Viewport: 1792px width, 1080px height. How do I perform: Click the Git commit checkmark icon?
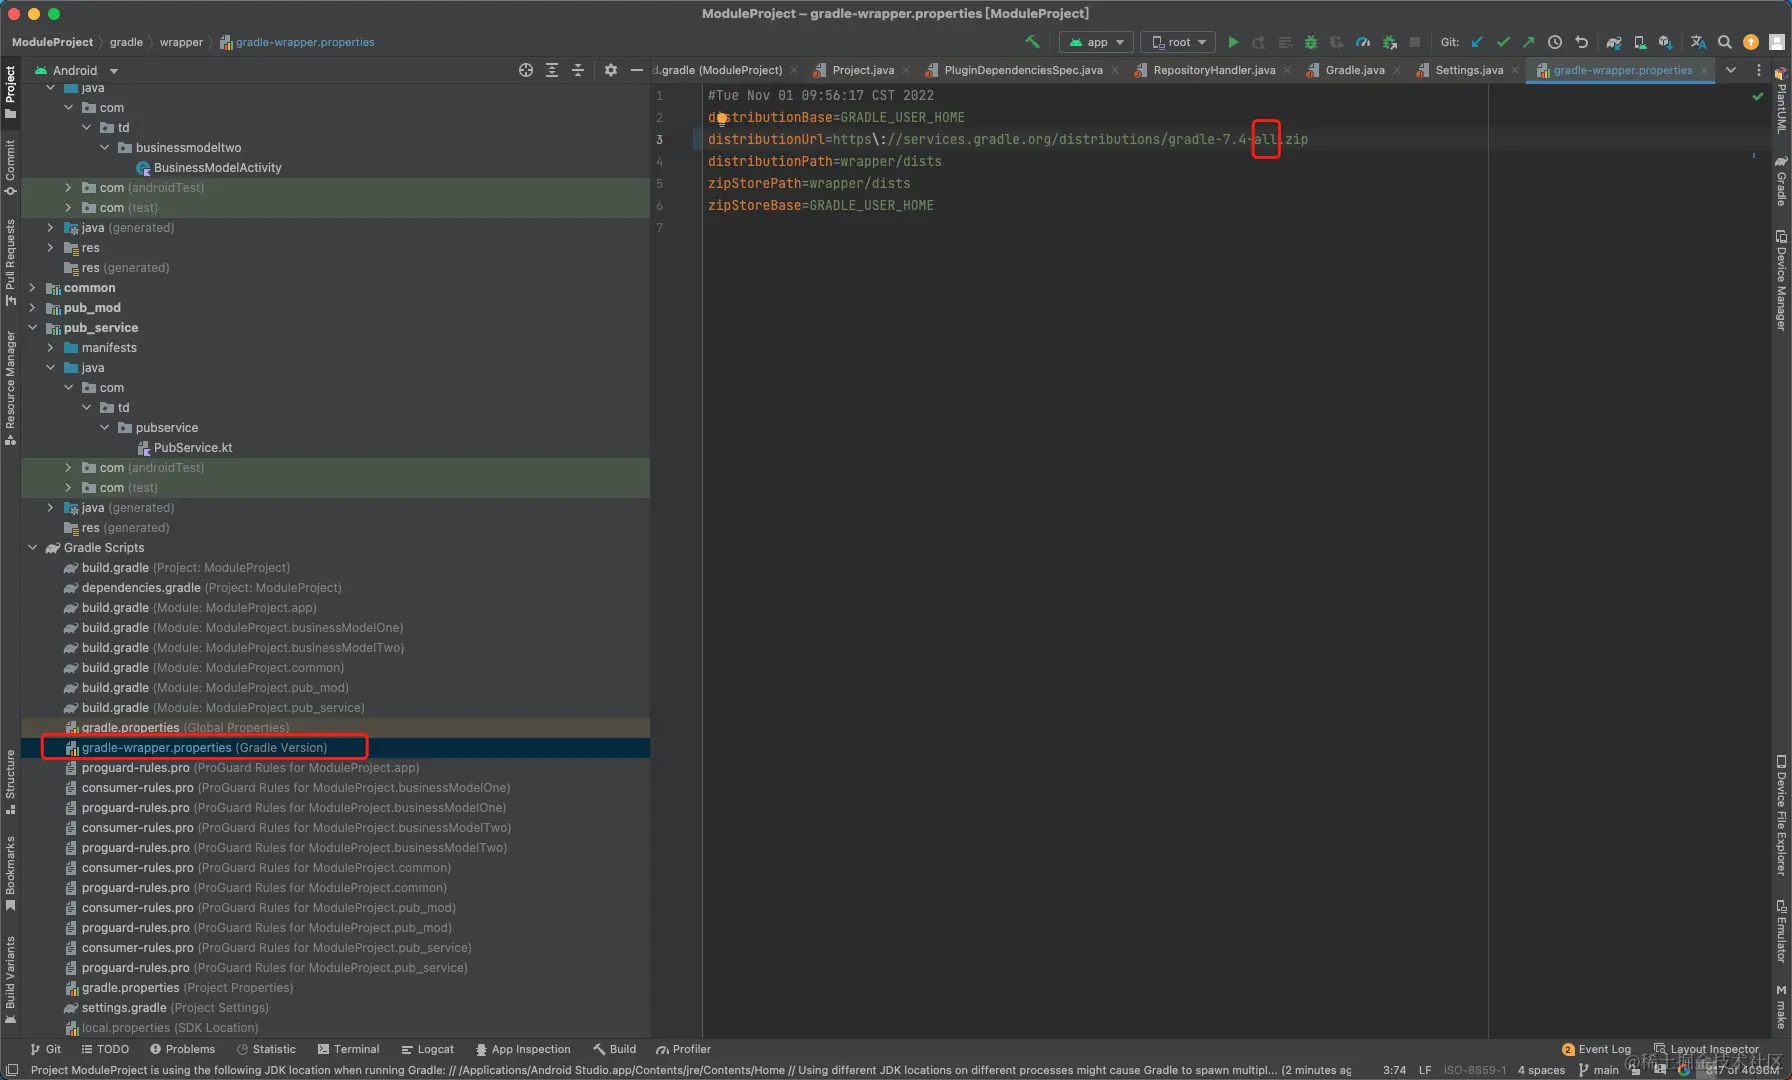(x=1503, y=42)
